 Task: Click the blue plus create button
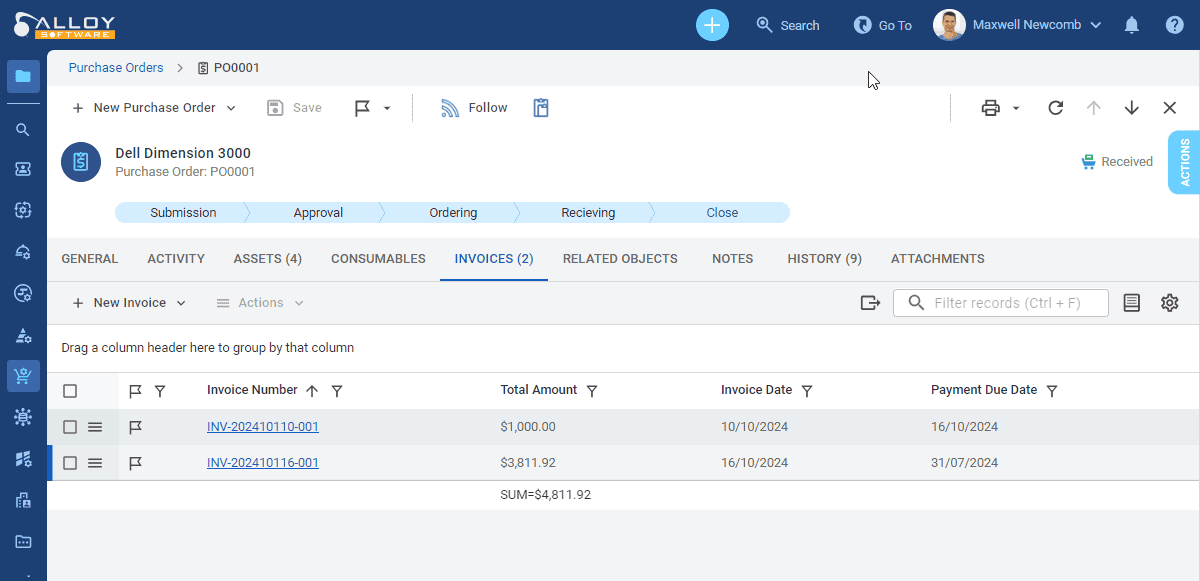(712, 25)
